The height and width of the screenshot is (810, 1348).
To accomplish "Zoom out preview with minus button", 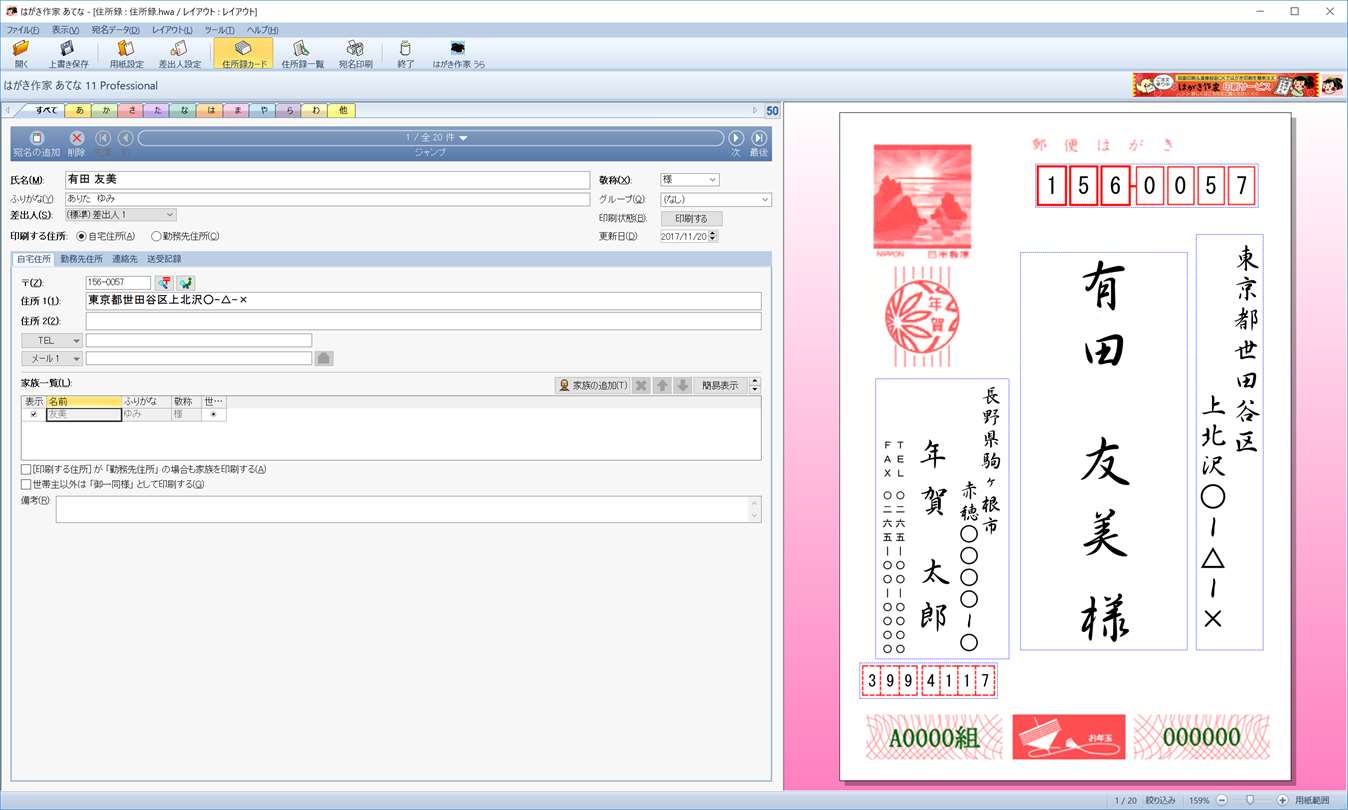I will click(1222, 801).
